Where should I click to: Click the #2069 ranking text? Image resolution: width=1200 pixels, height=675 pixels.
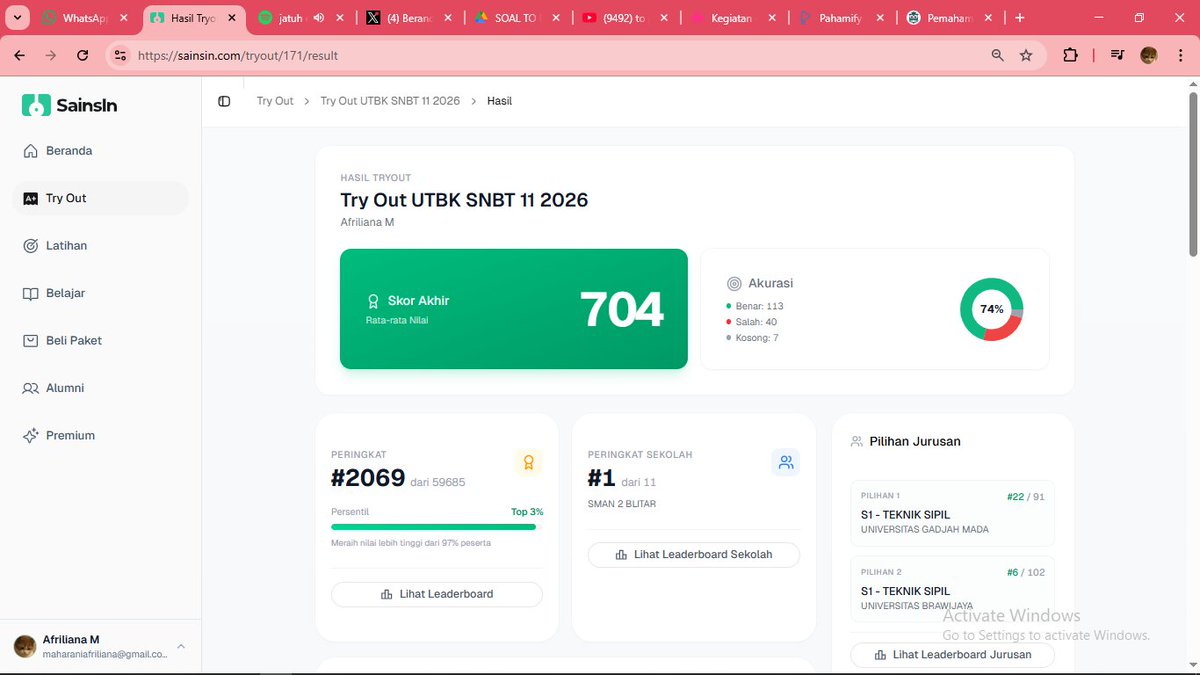pyautogui.click(x=368, y=478)
